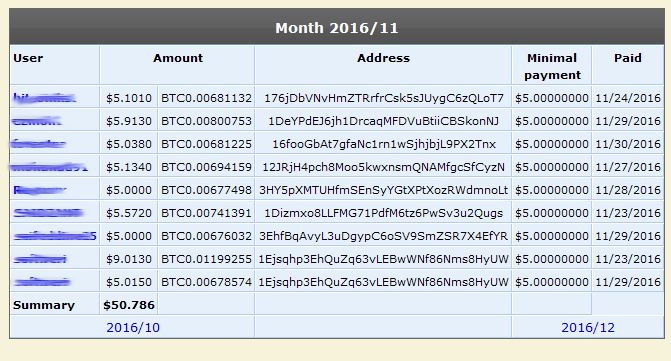Image resolution: width=671 pixels, height=361 pixels.
Task: Click the Address column header
Action: 383,58
